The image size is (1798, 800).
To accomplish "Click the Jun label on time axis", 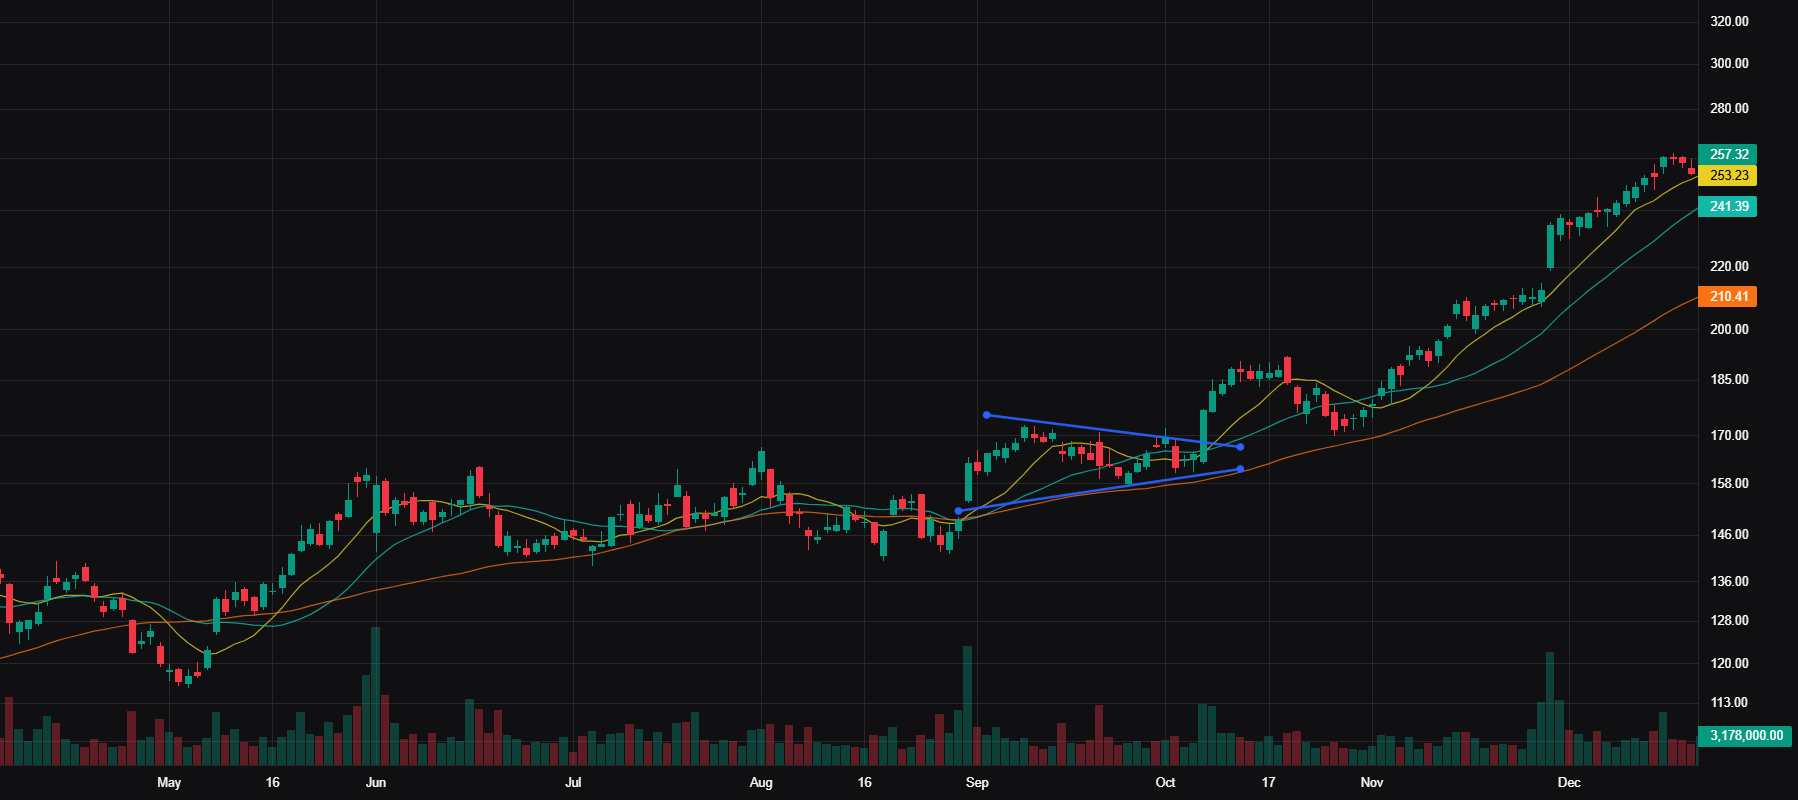I will pyautogui.click(x=376, y=782).
